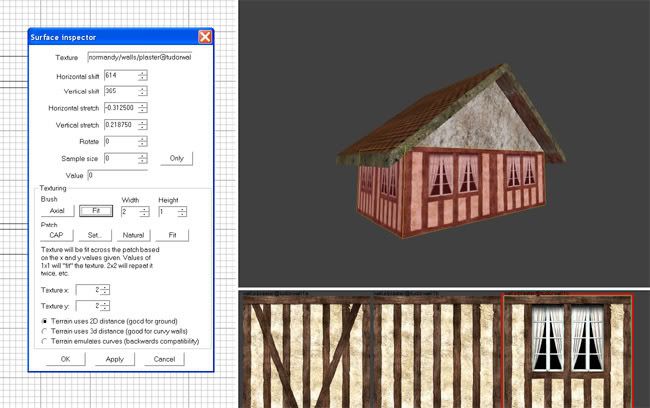Click the Apply button
Image resolution: width=650 pixels, height=408 pixels.
pyautogui.click(x=114, y=359)
